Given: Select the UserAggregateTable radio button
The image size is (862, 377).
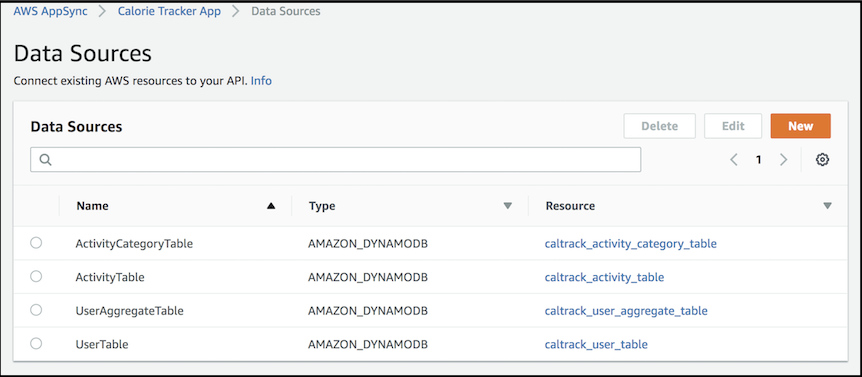Looking at the screenshot, I should click(x=36, y=310).
